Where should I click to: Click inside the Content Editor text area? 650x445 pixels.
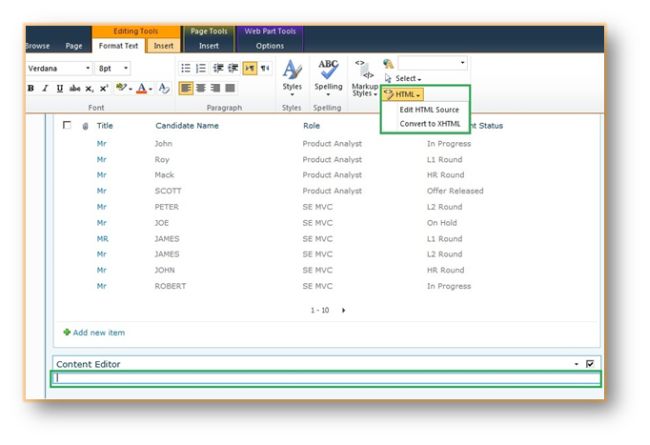[326, 378]
